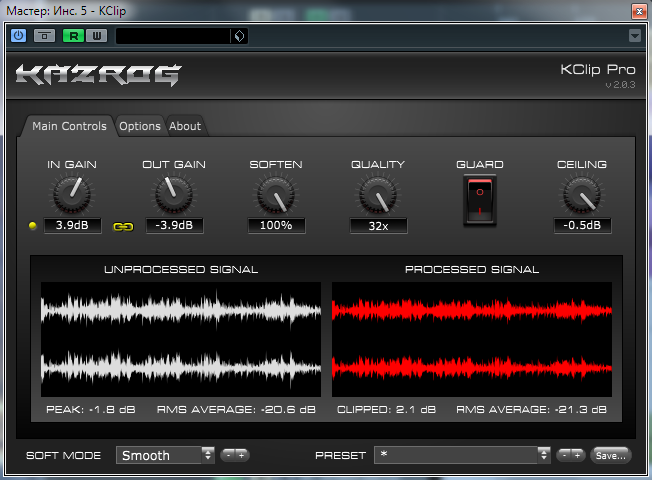Screen dimensions: 652x480
Task: Enable automation Write (W) button
Action: pos(96,36)
